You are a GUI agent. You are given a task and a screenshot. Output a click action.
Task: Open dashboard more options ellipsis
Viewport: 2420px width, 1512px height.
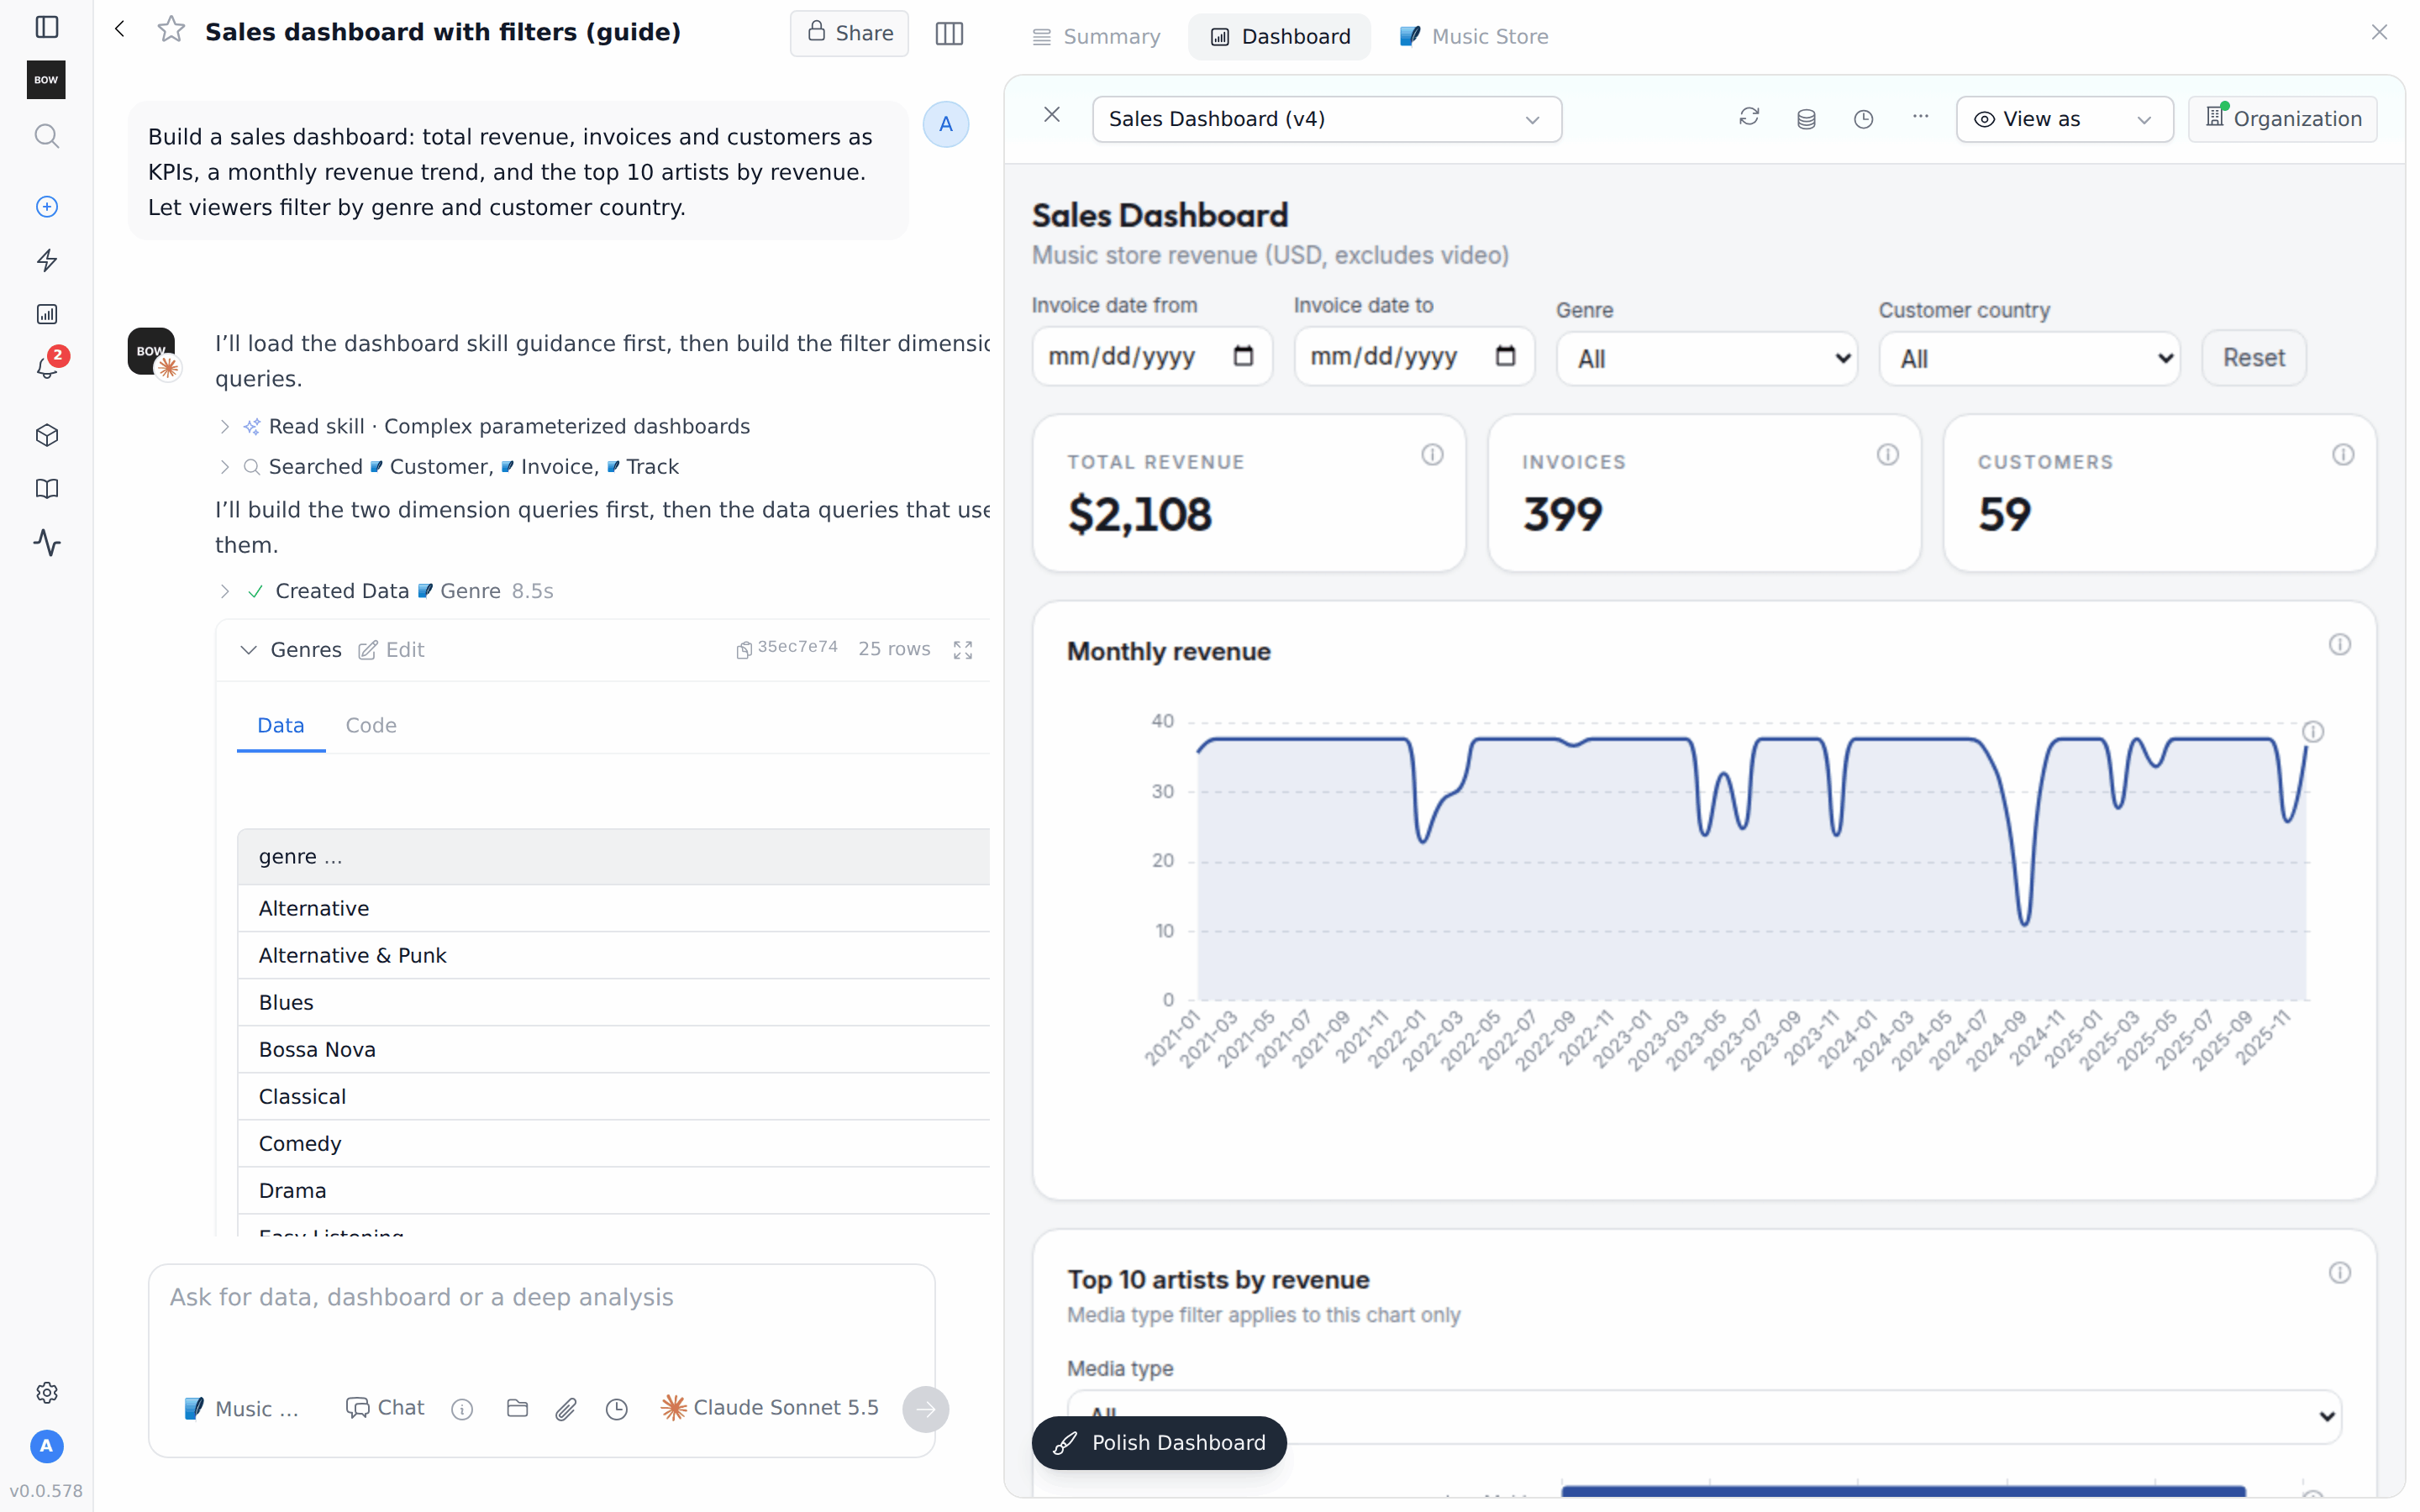(x=1920, y=117)
